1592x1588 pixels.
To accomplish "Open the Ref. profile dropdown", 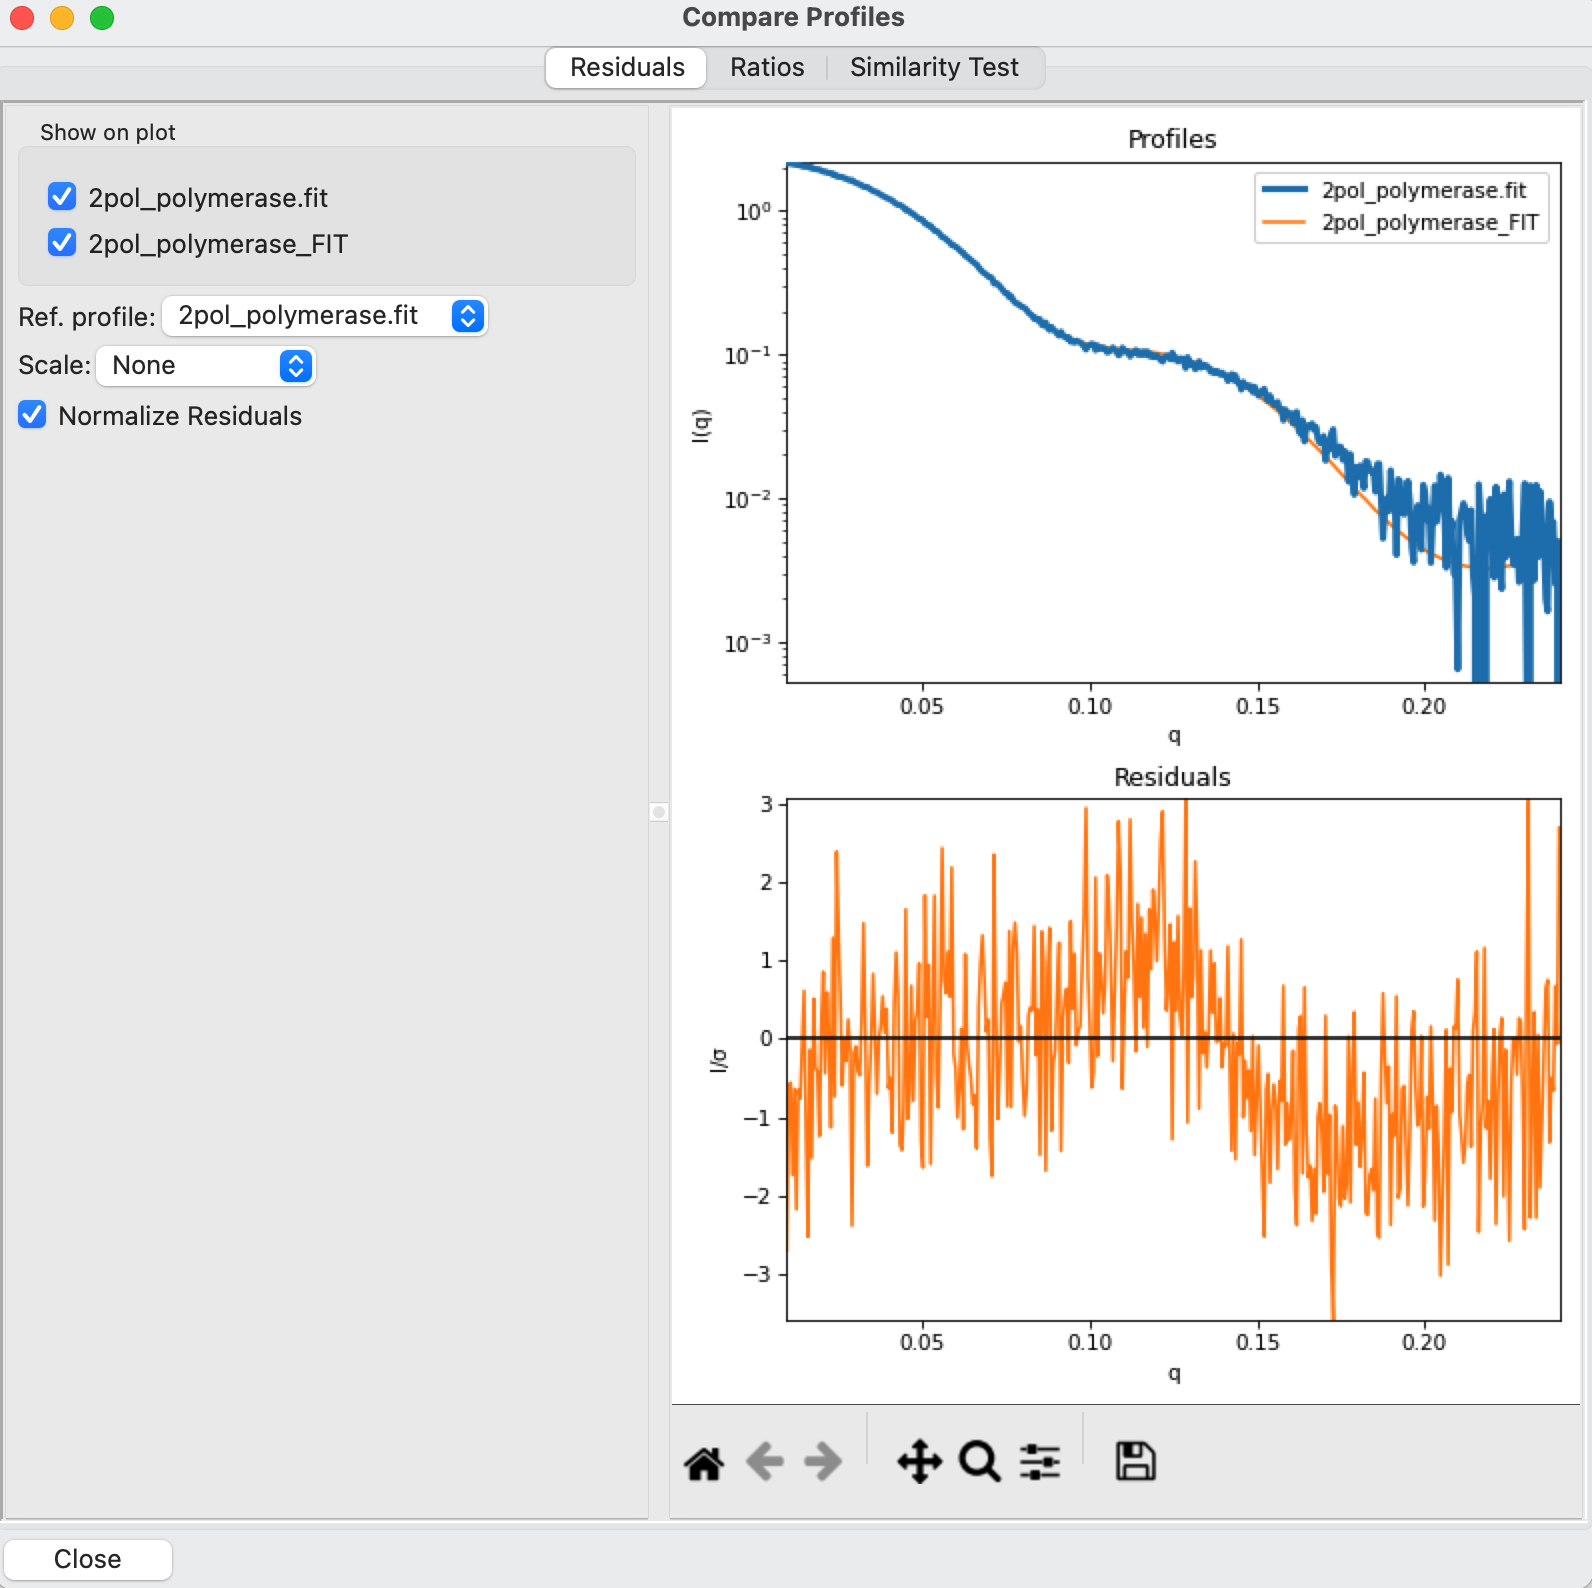I will 324,316.
